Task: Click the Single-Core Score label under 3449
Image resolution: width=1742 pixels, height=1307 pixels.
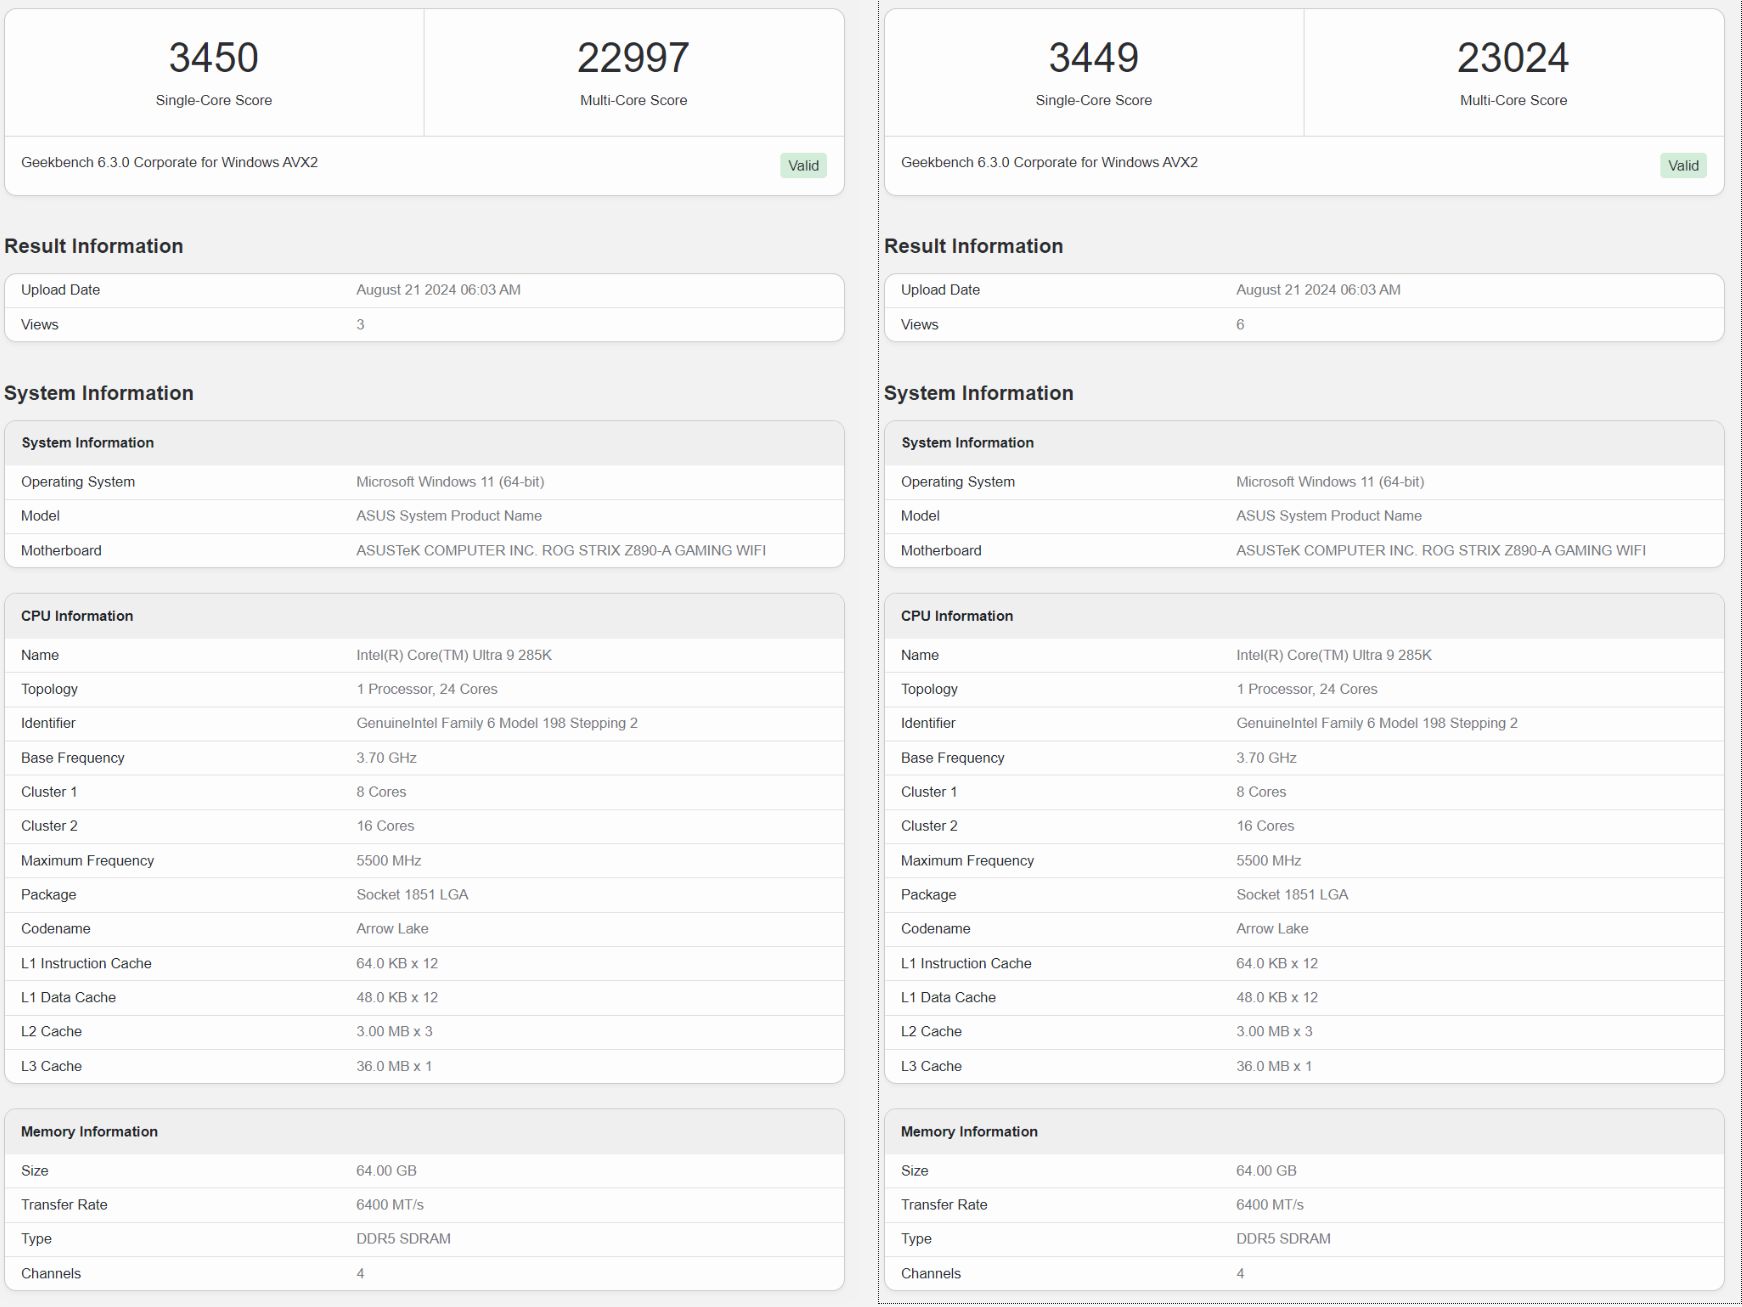Action: (x=1094, y=100)
